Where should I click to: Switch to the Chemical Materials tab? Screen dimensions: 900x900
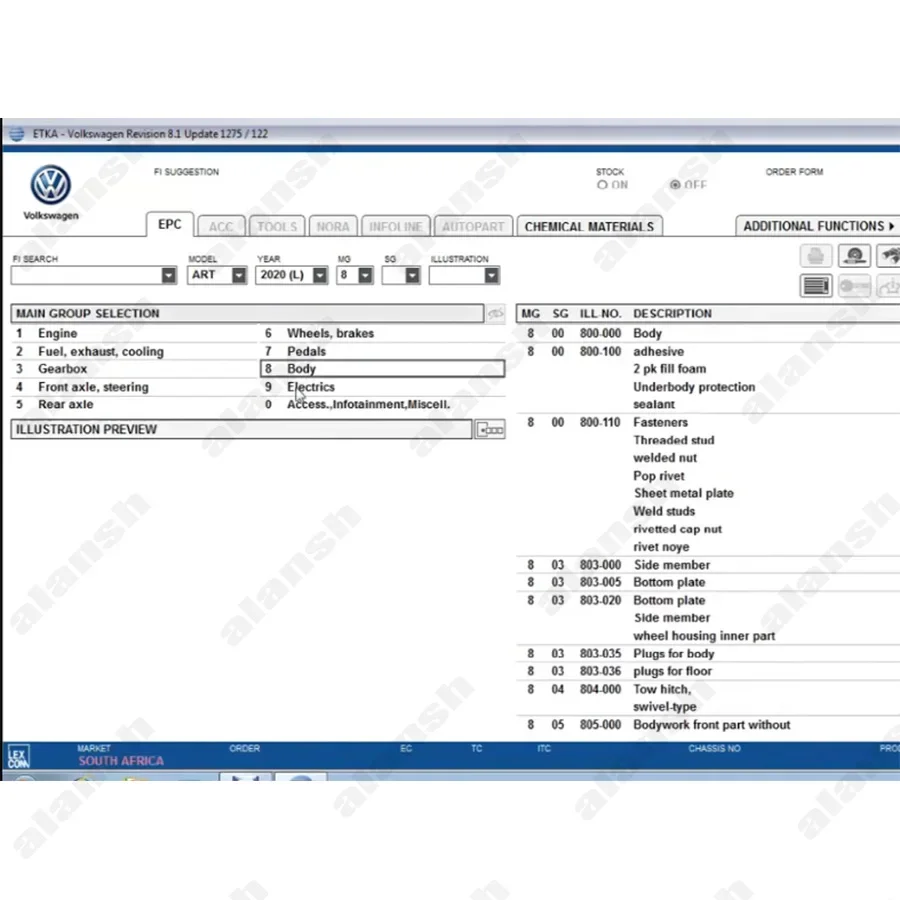pyautogui.click(x=589, y=227)
